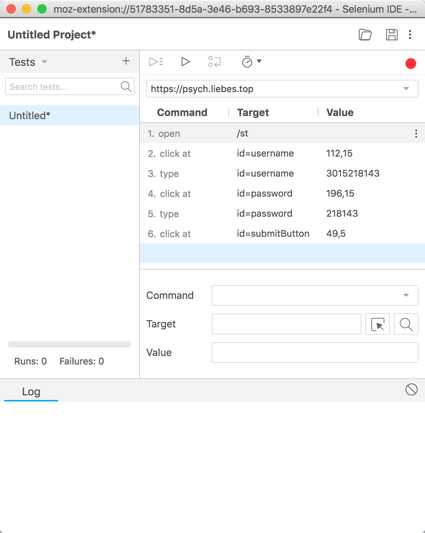This screenshot has width=425, height=533.
Task: Clear the log icon
Action: pyautogui.click(x=411, y=390)
